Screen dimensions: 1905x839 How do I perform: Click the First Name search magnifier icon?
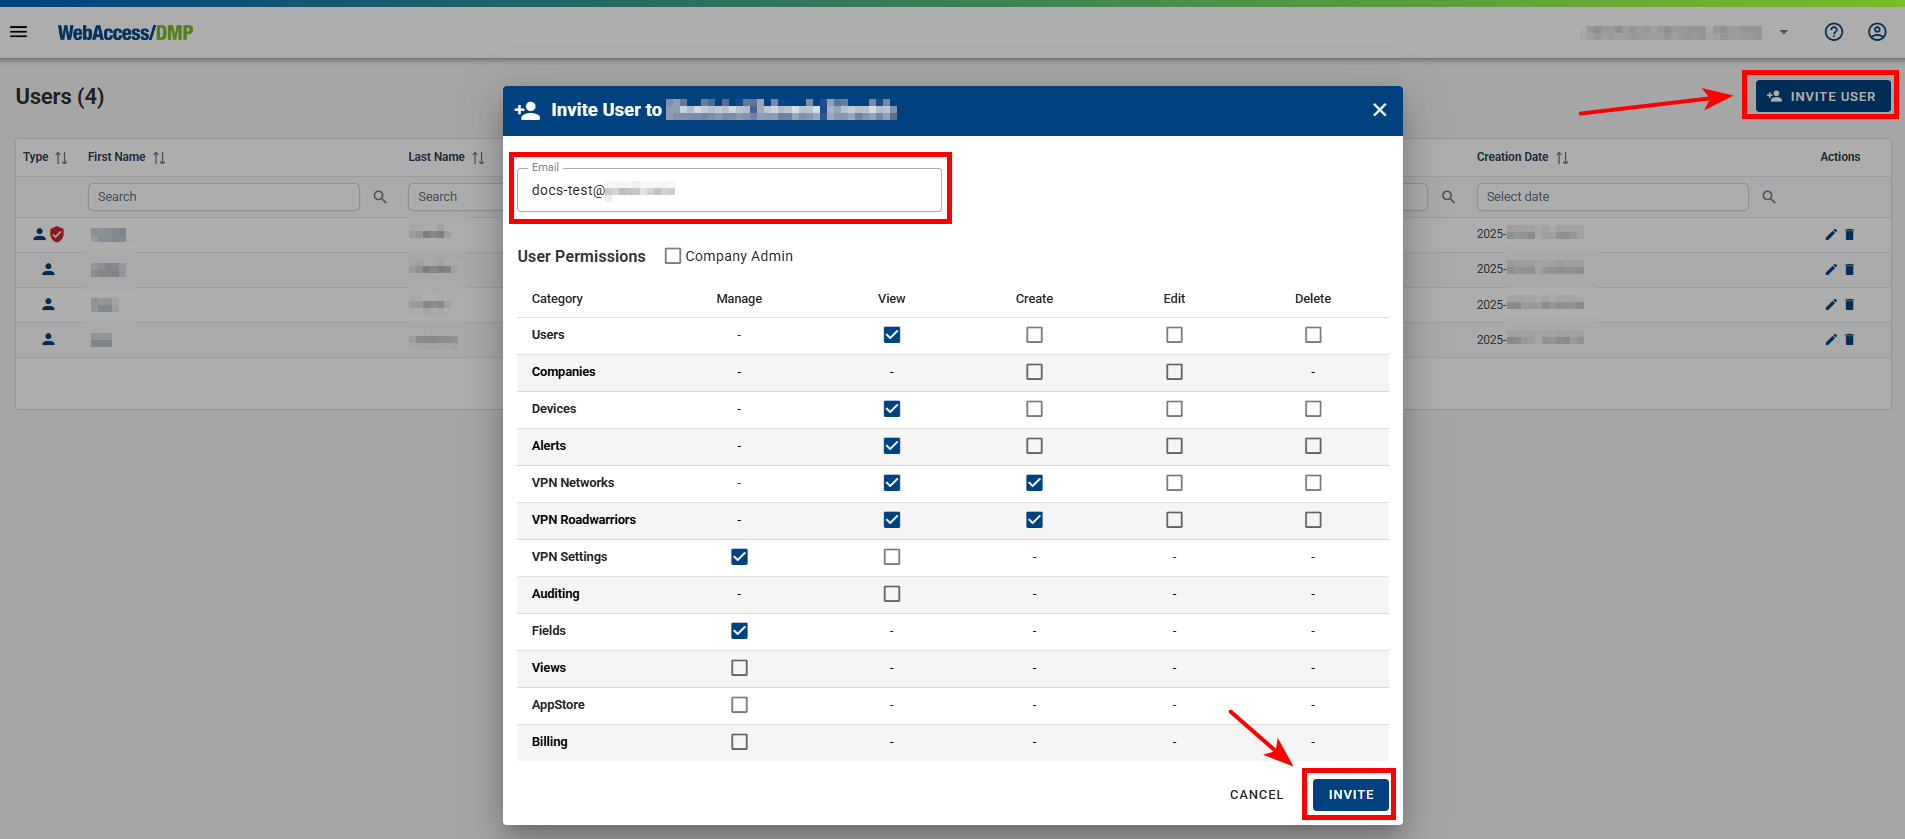(380, 197)
